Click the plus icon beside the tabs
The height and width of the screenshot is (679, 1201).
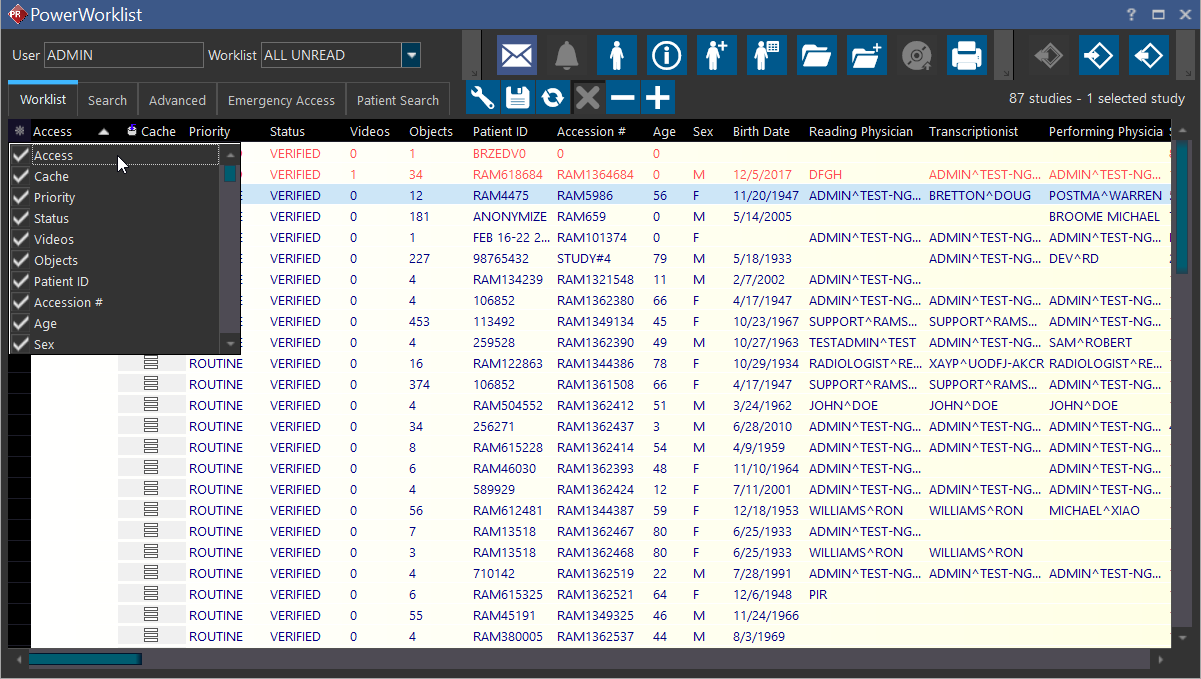pyautogui.click(x=657, y=97)
